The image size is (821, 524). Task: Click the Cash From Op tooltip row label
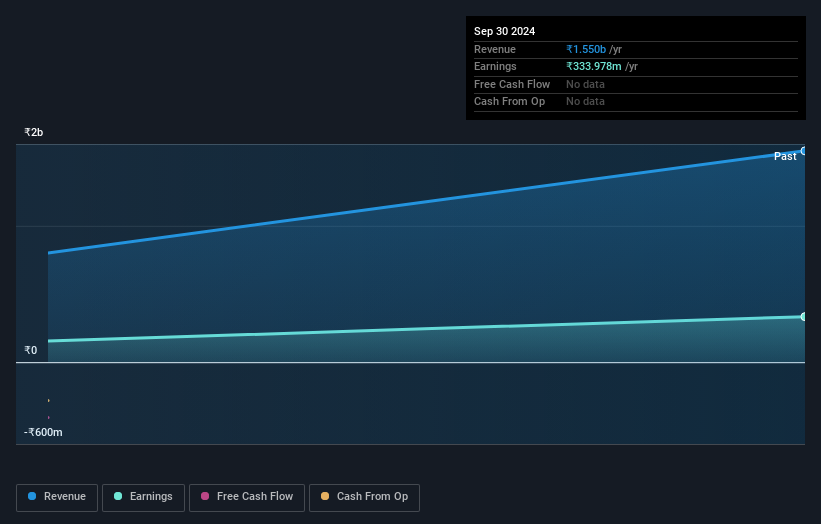[x=509, y=102]
